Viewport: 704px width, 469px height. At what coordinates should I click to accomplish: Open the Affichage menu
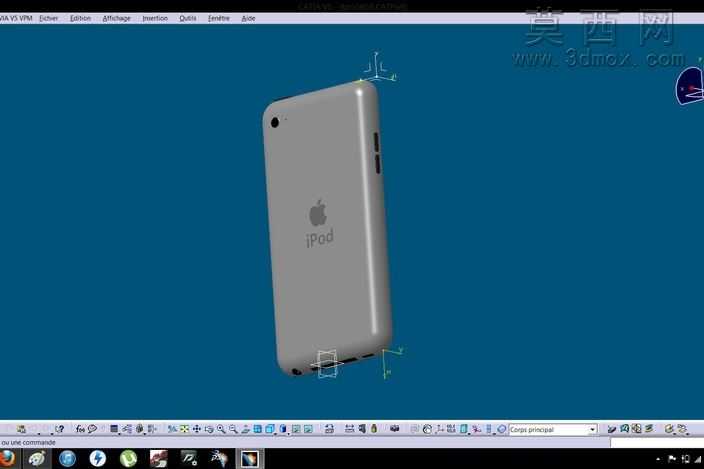tap(116, 18)
